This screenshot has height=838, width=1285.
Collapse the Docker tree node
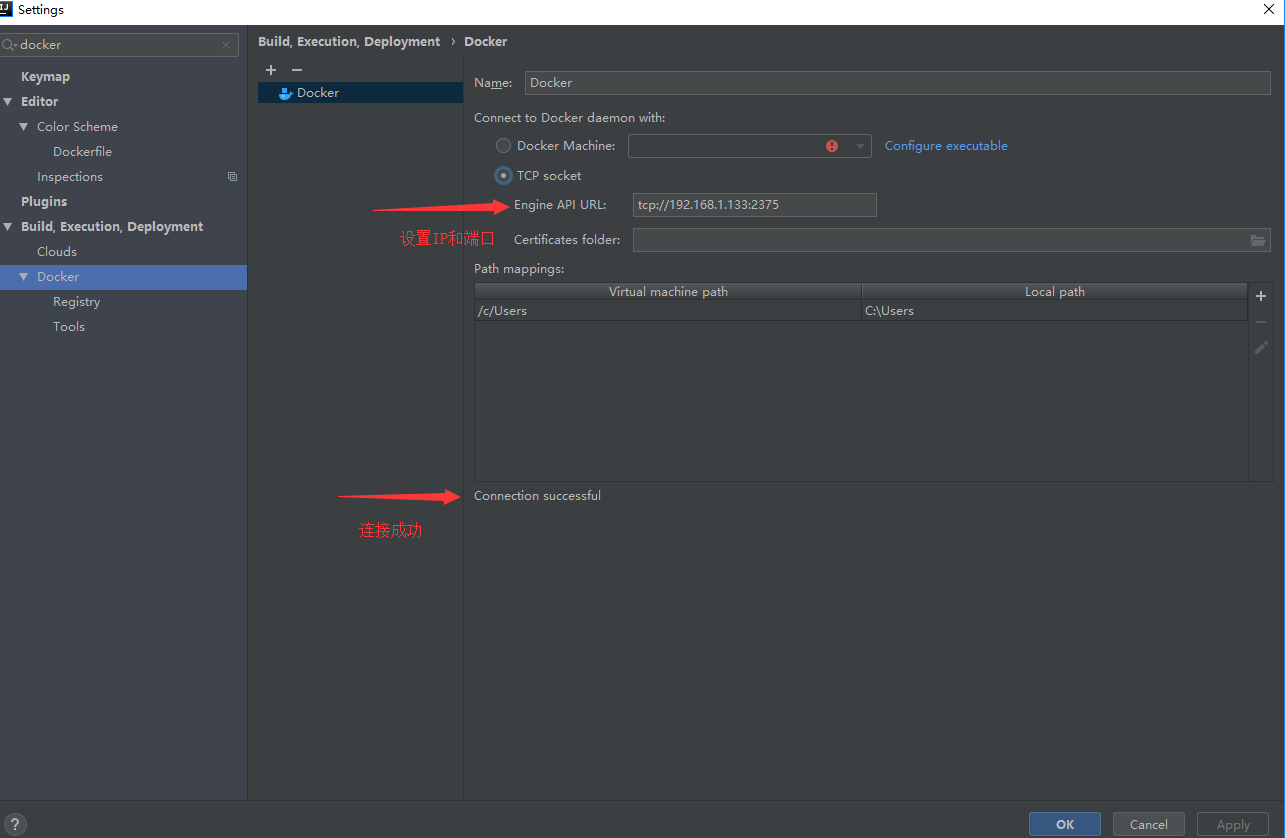(x=24, y=277)
